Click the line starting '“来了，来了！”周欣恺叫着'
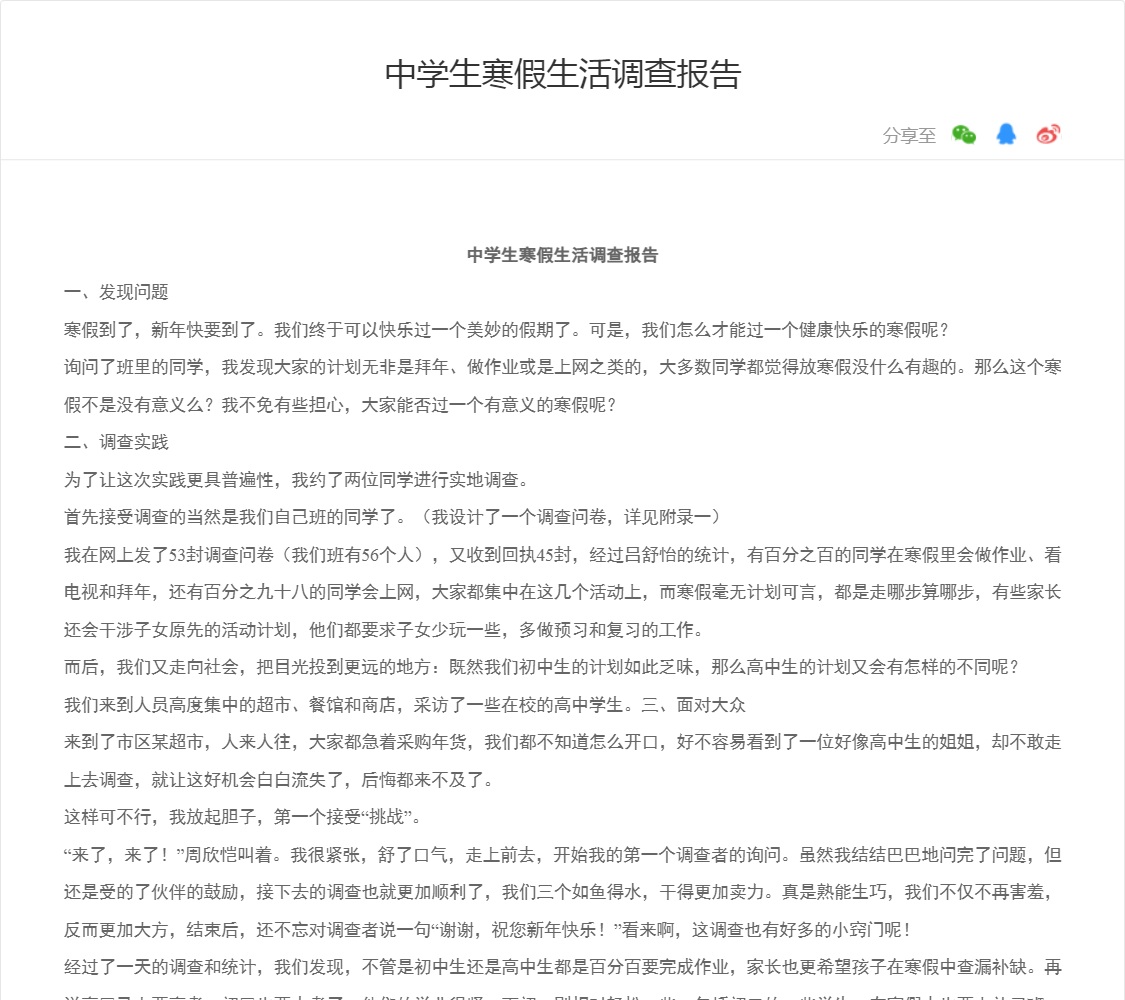1125x1000 pixels. (x=562, y=855)
